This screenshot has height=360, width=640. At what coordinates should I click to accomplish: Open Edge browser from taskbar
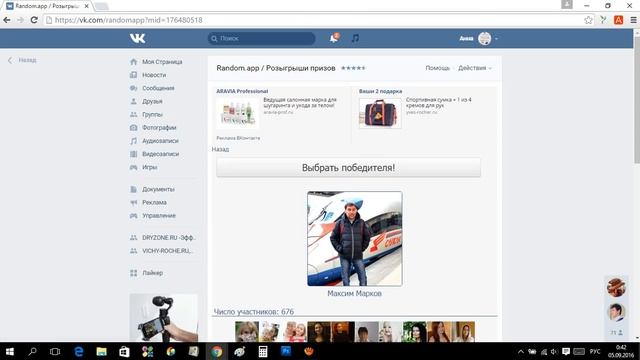[x=78, y=351]
